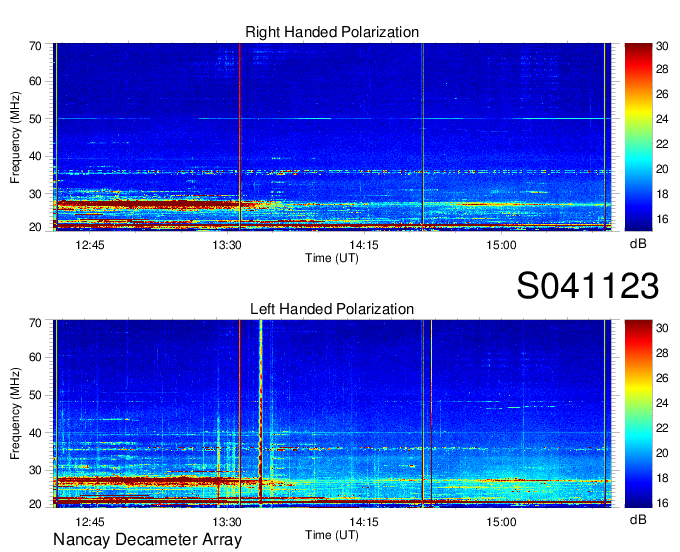Click the 50 MHz horizontal line in Right Handed spectrogram
Viewport: 680px width, 552px height.
(x=333, y=118)
